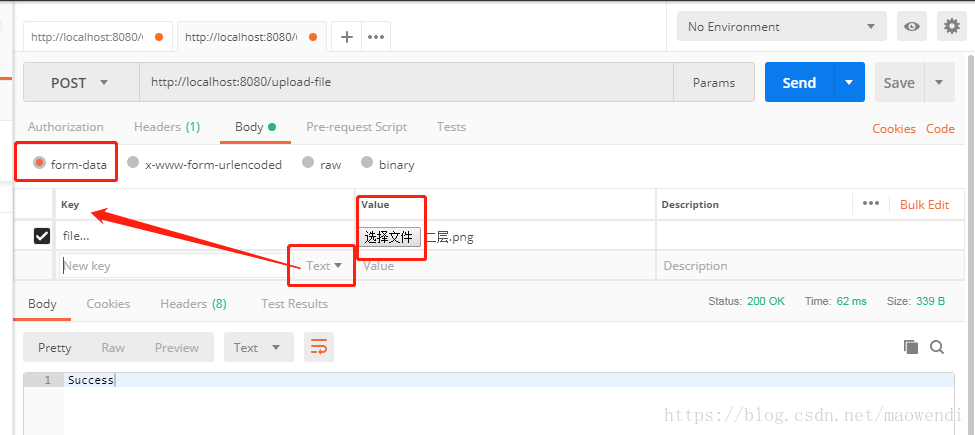Open the response Headers (8) tab
Screen dimensions: 975x435
point(193,304)
